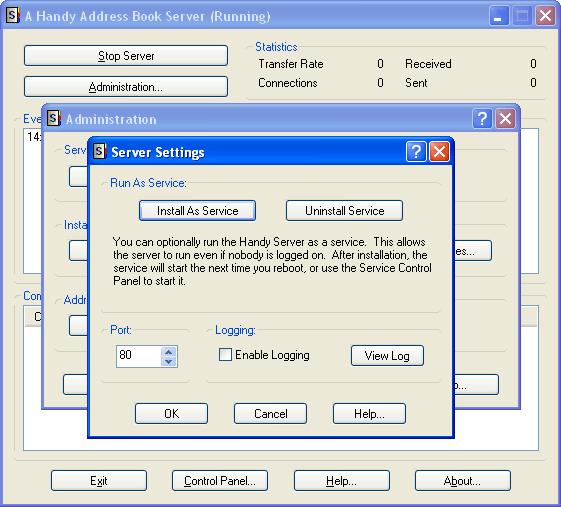Open Help in Server Settings dialog

click(369, 414)
